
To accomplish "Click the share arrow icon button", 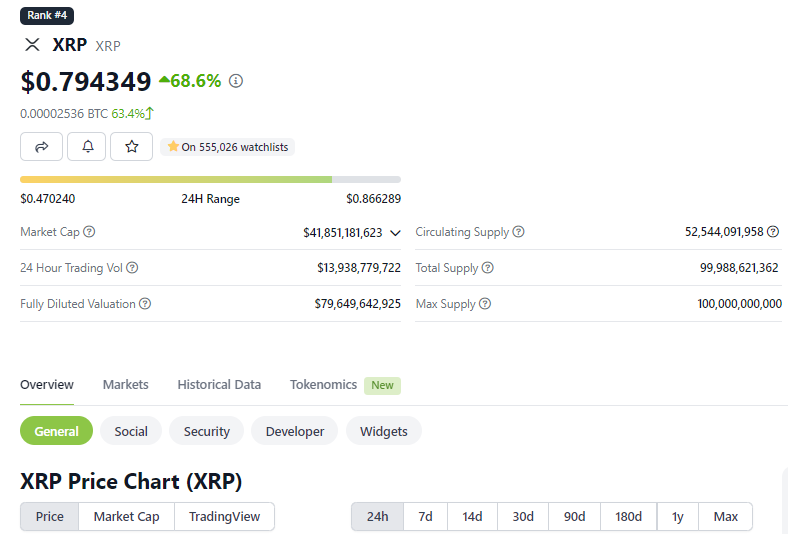I will pyautogui.click(x=41, y=147).
